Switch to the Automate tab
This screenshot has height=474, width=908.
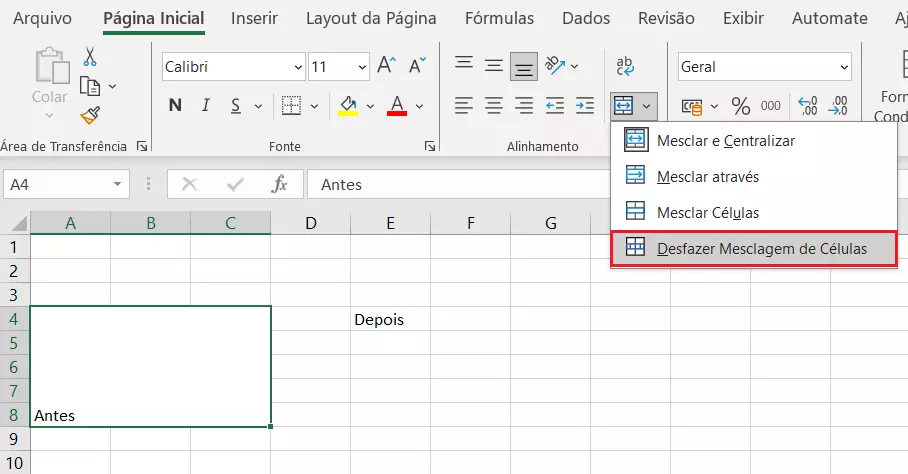pyautogui.click(x=829, y=19)
